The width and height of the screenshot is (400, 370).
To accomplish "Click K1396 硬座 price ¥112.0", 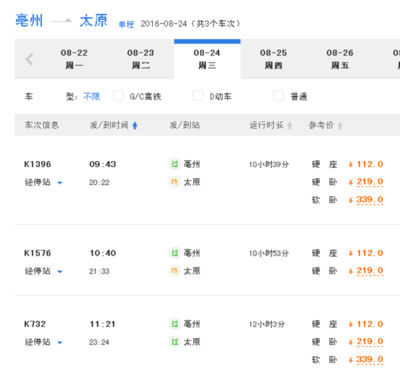I will [366, 164].
